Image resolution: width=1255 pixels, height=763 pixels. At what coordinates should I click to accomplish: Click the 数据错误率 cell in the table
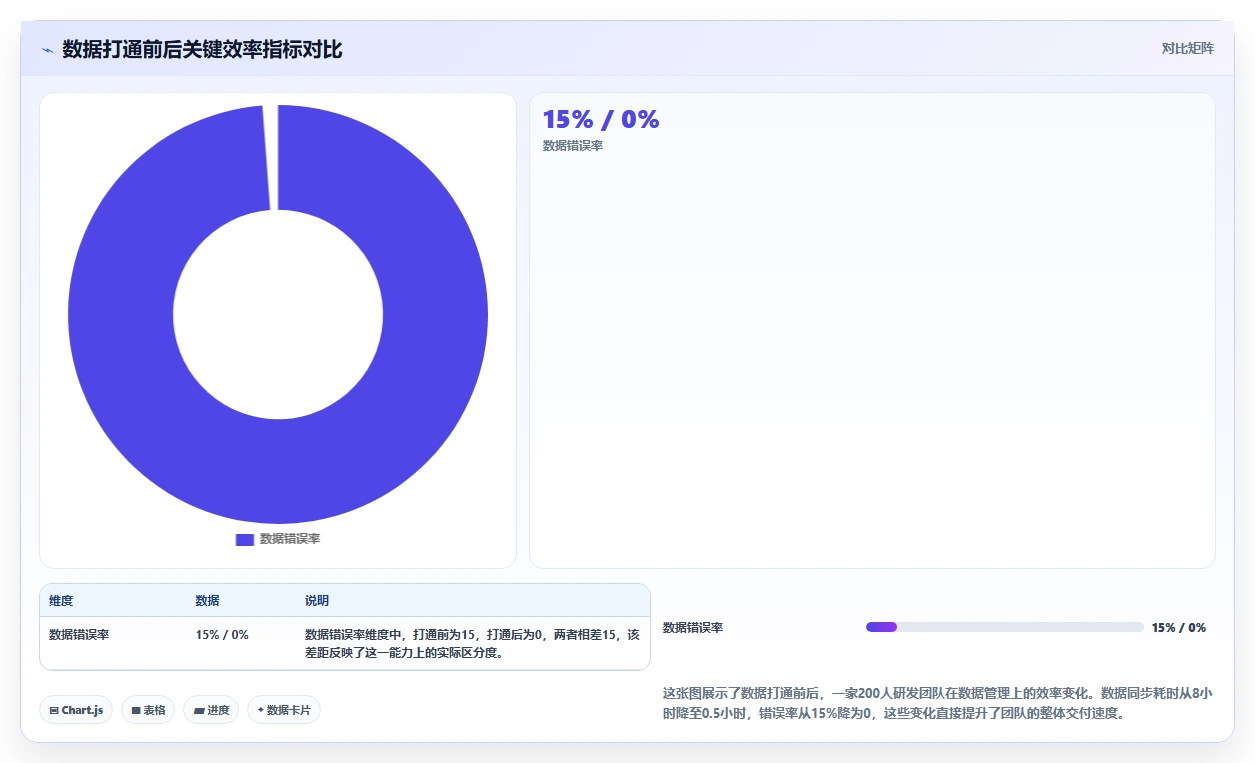point(79,635)
